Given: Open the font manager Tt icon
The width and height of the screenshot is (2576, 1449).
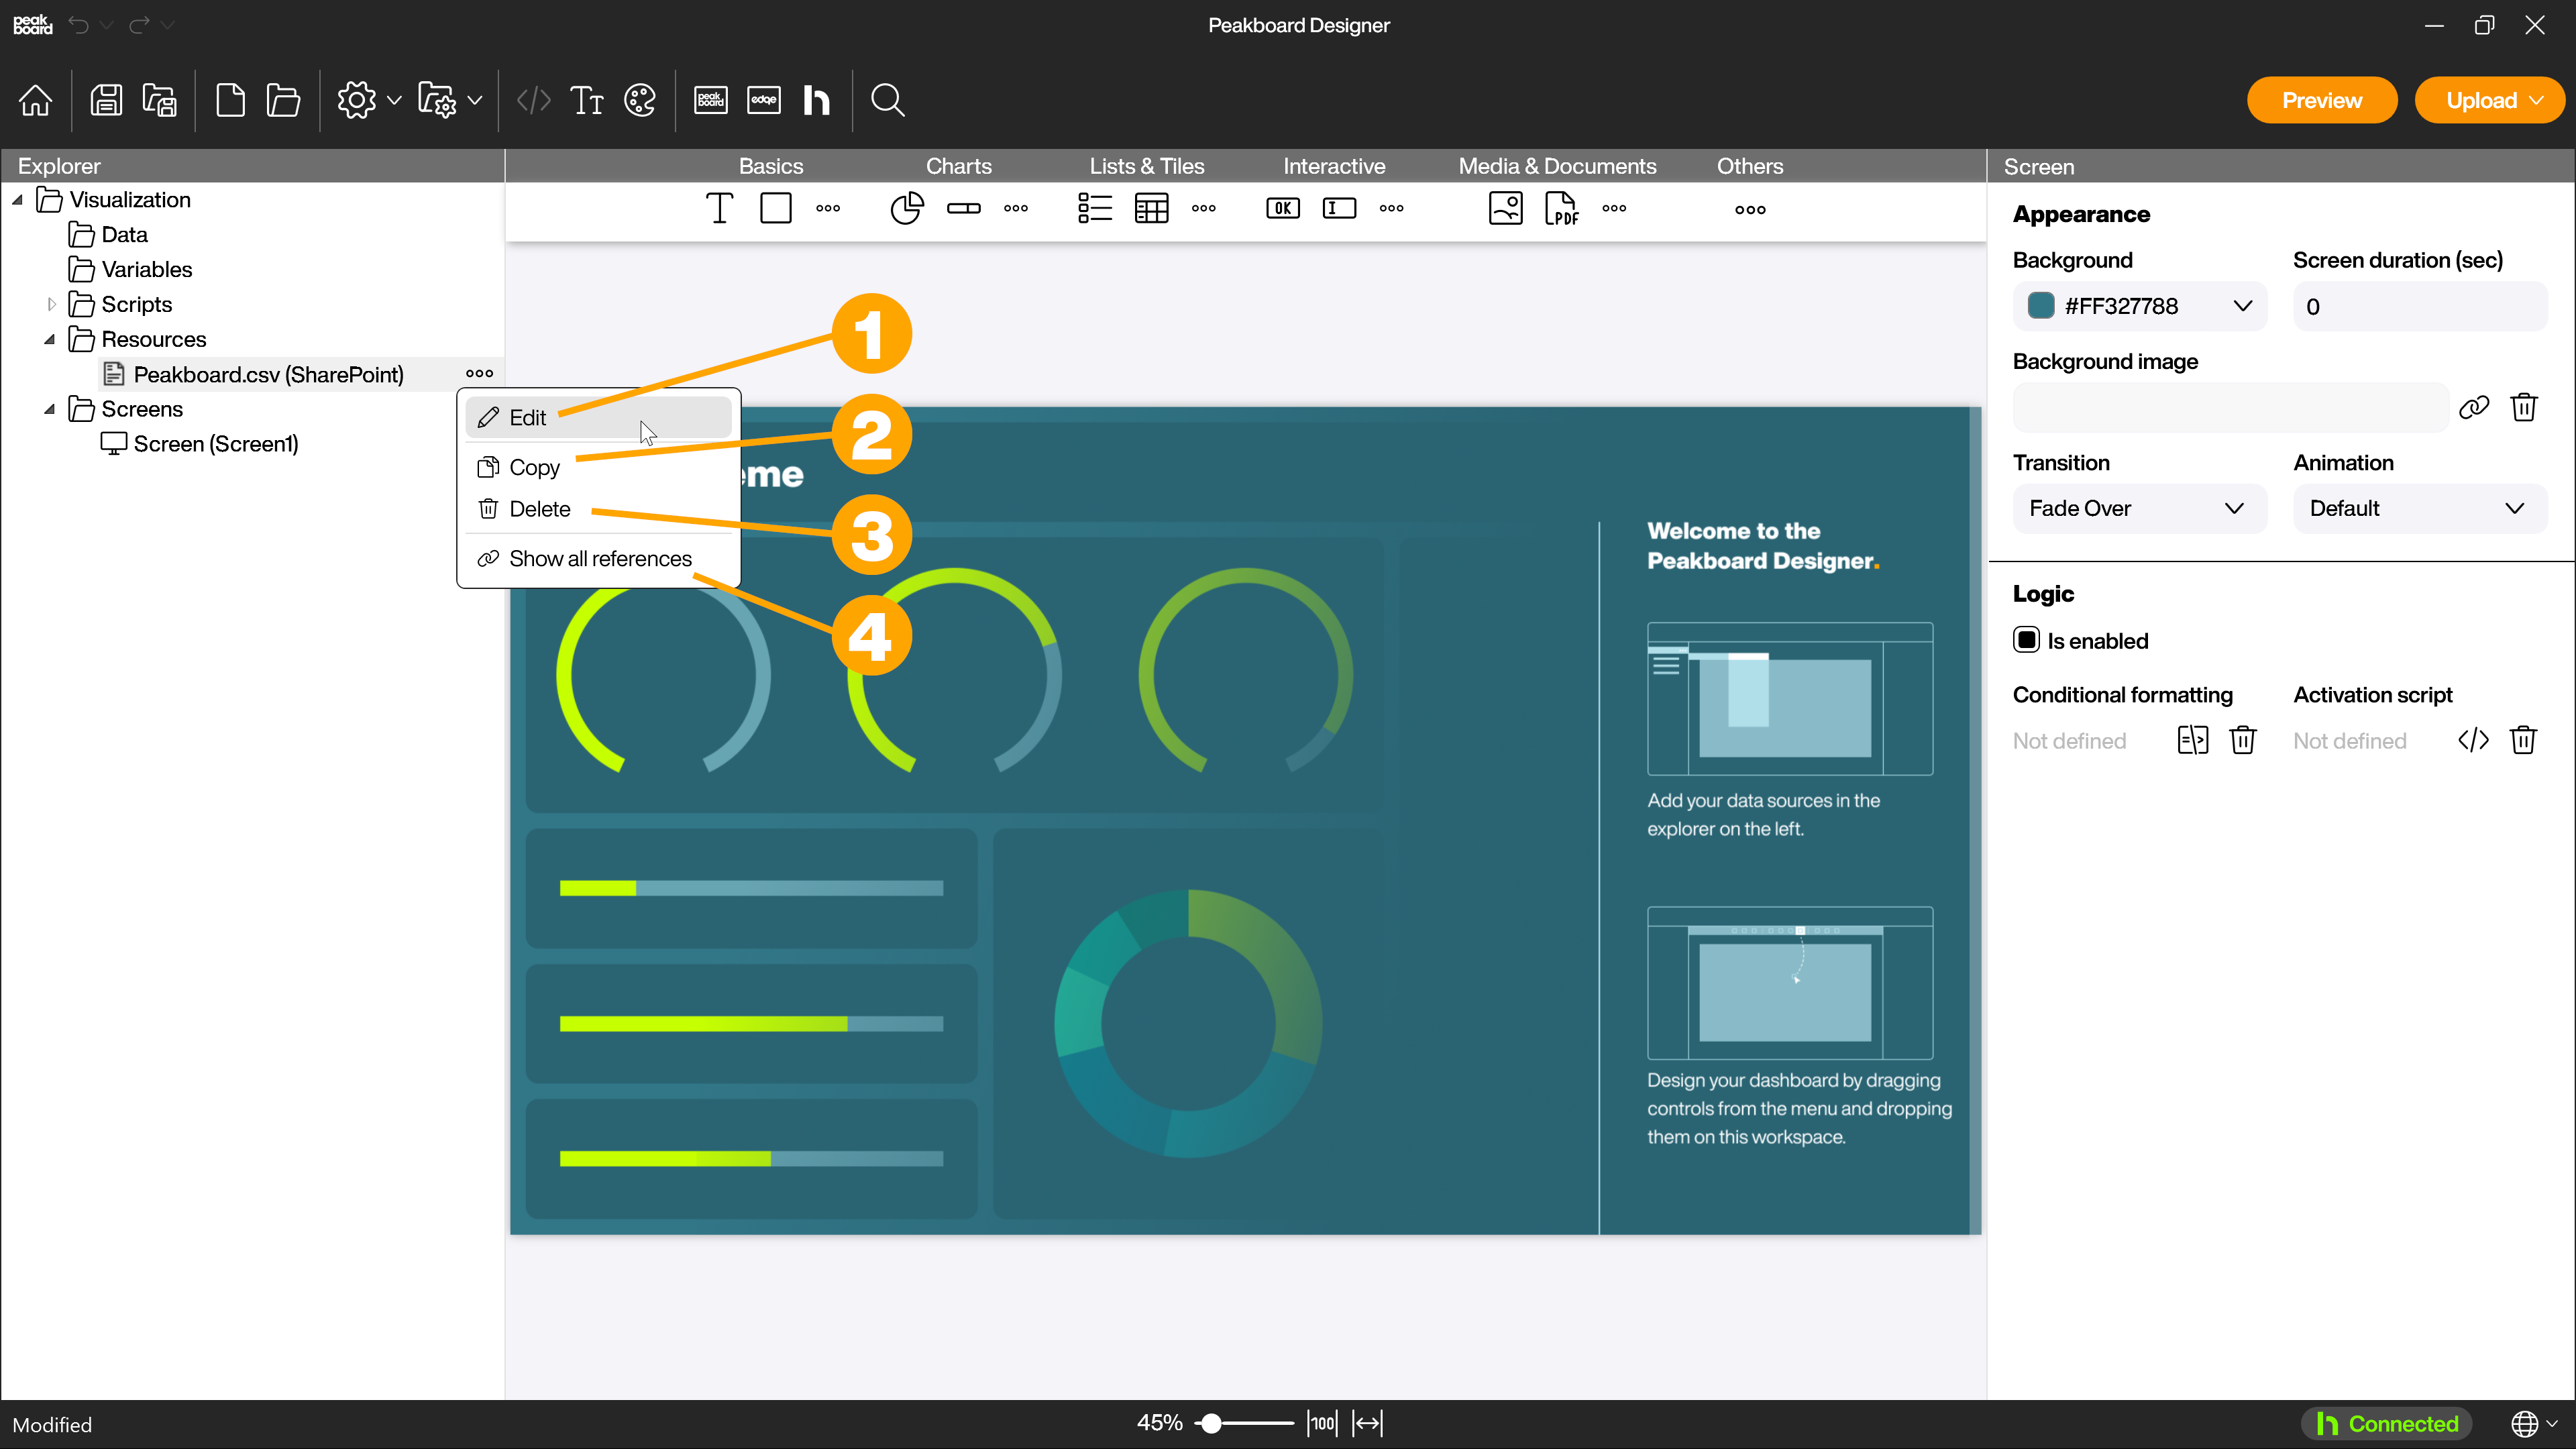Looking at the screenshot, I should pos(587,100).
